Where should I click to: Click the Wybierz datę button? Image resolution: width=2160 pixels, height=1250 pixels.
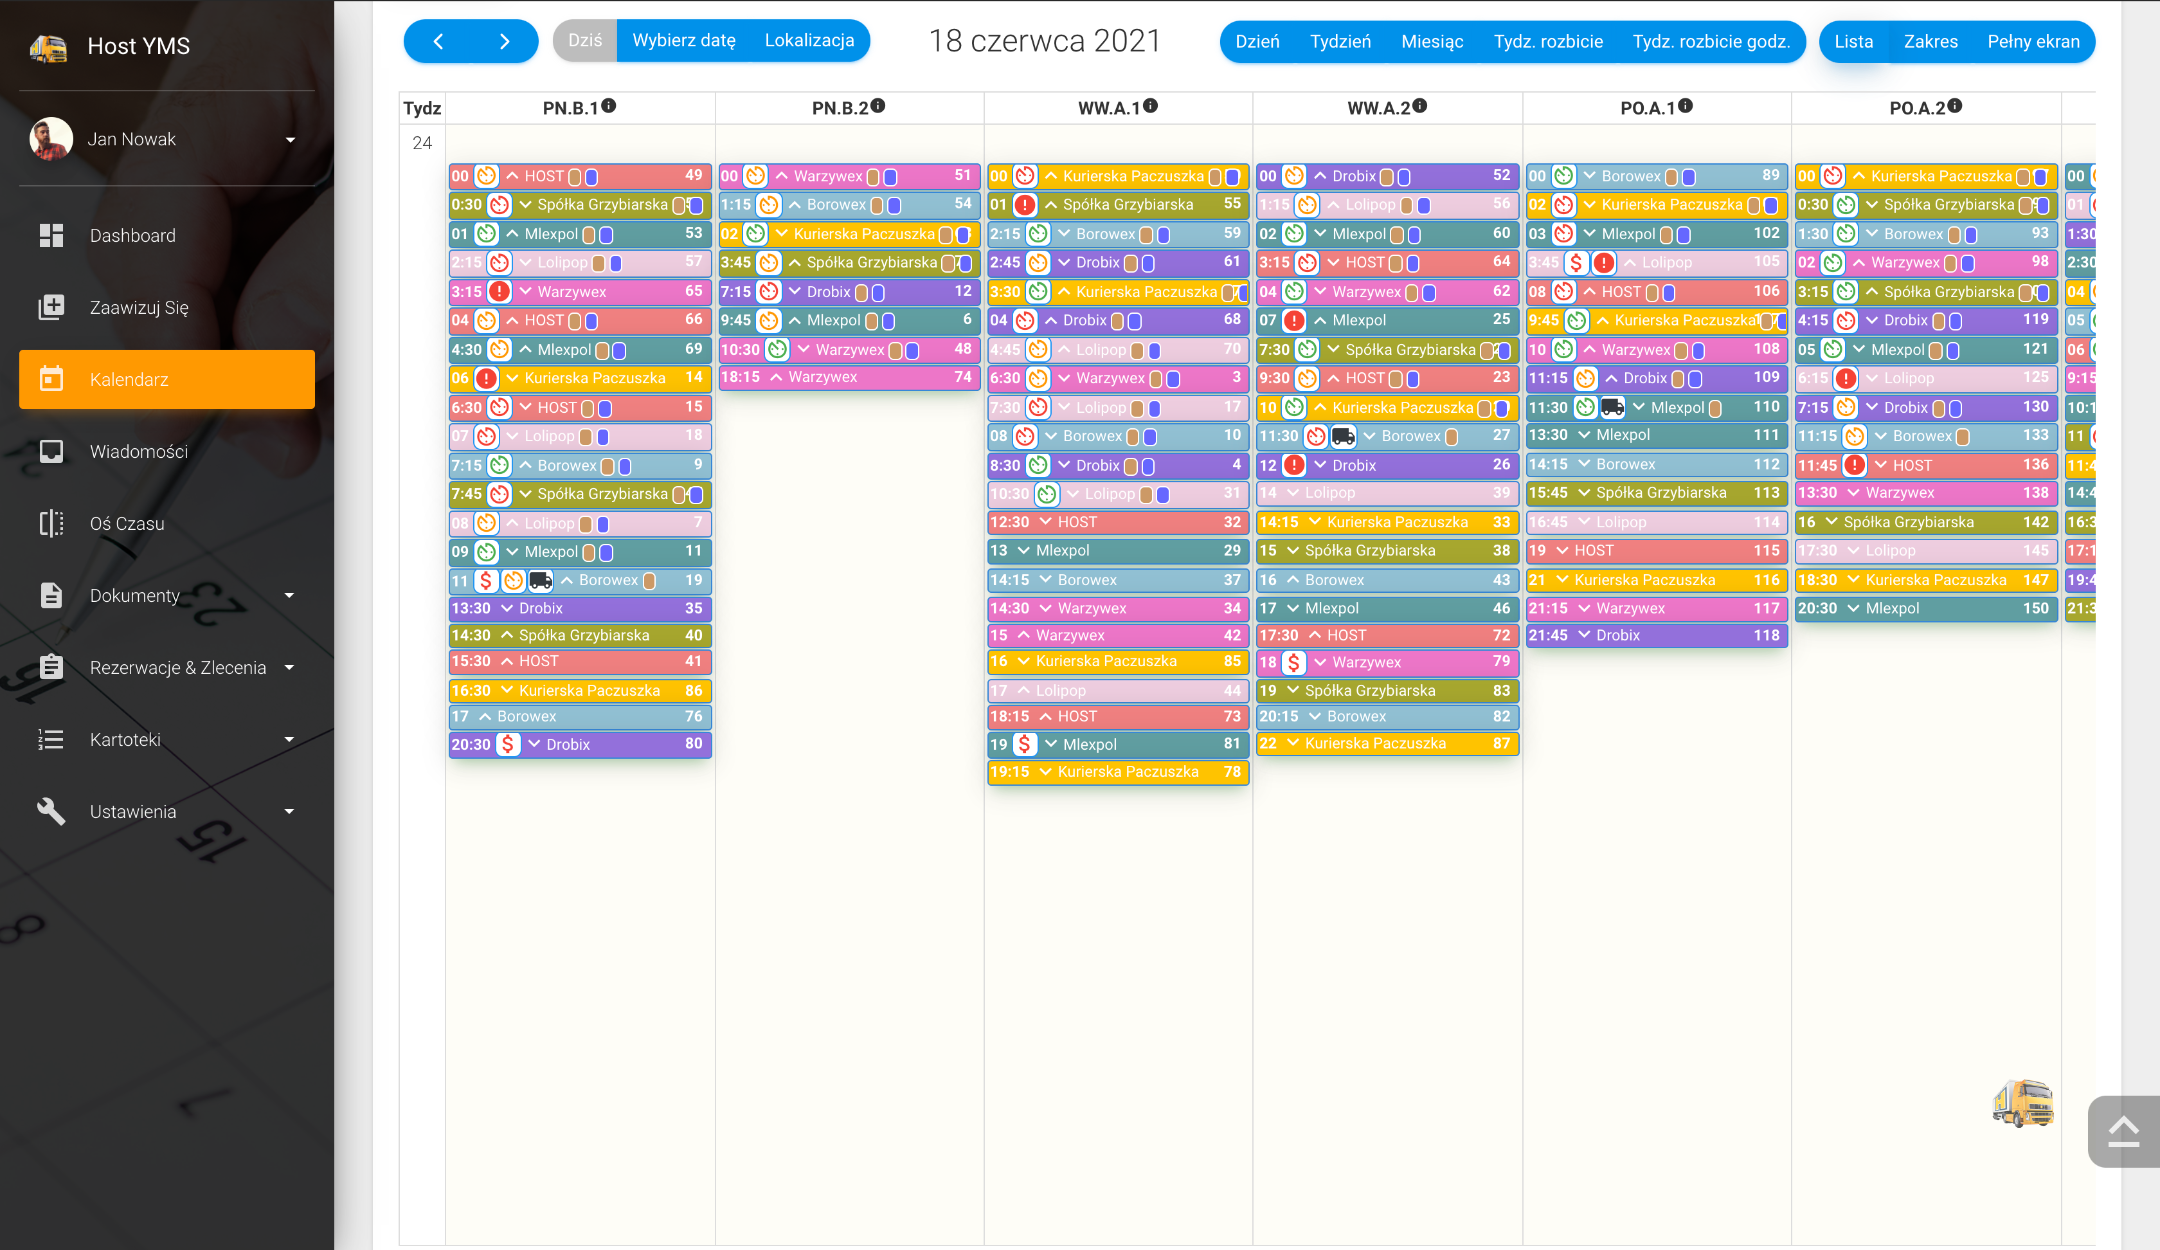coord(684,41)
